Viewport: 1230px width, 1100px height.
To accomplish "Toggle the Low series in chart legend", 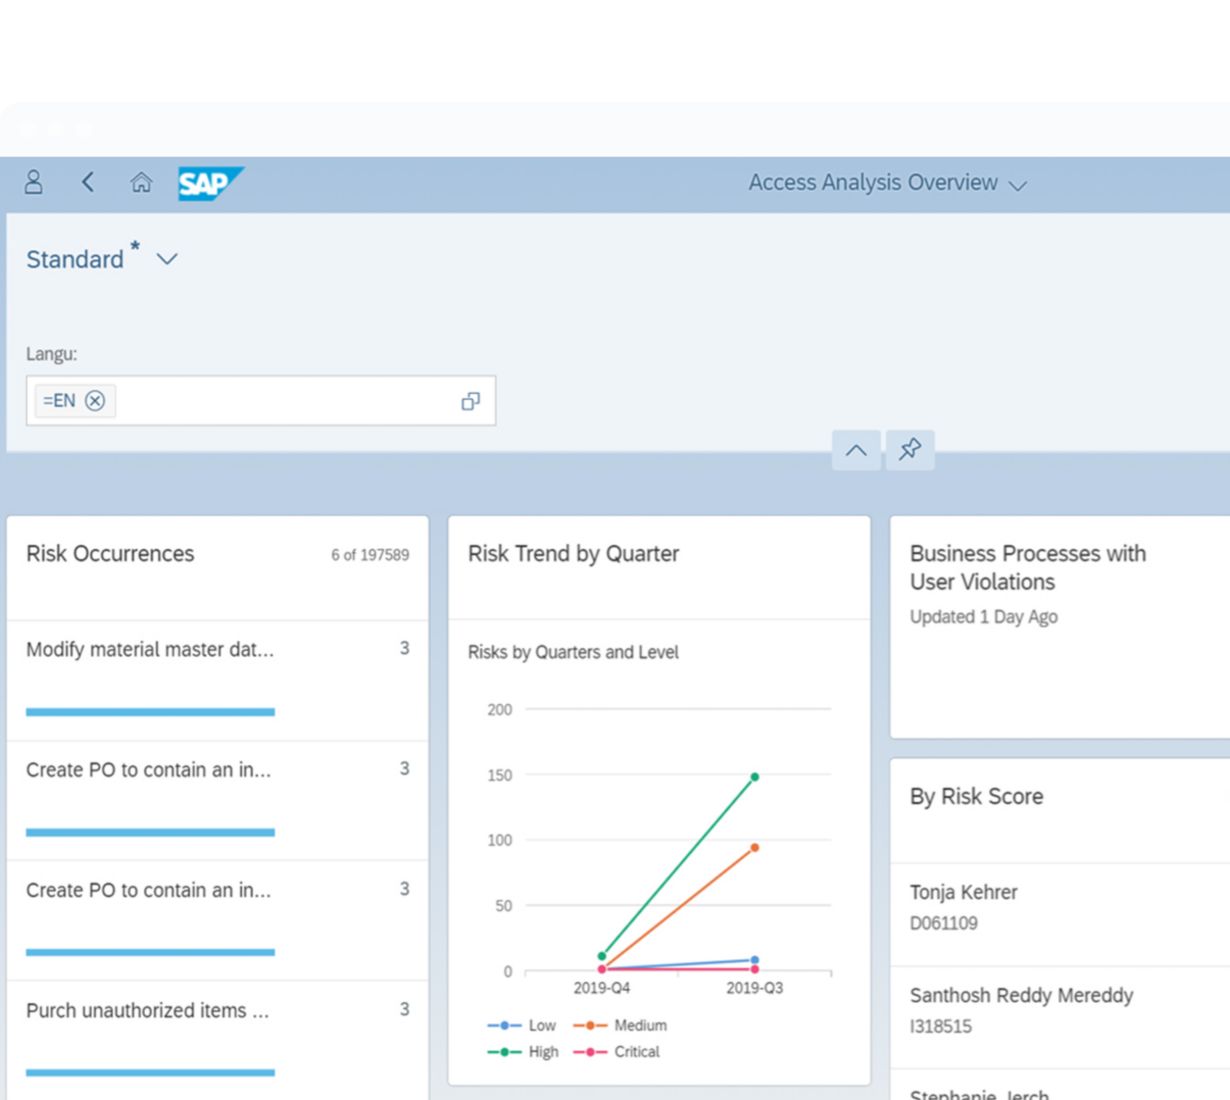I will coord(522,1025).
